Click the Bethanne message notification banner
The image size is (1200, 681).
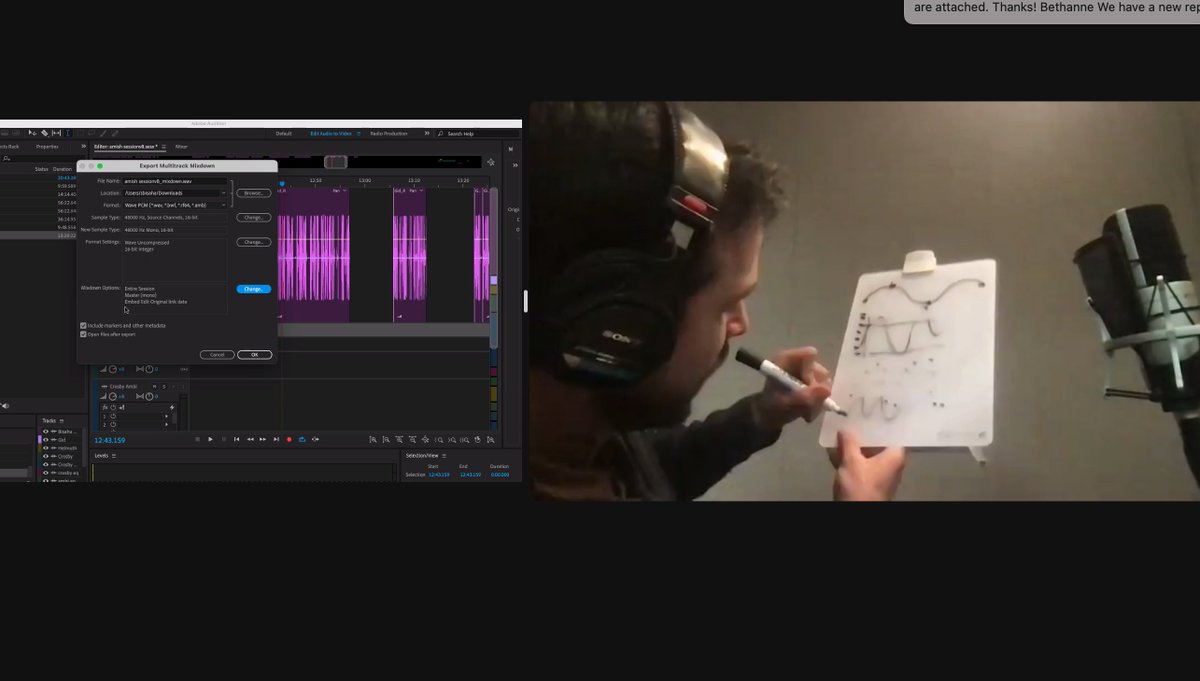pyautogui.click(x=1052, y=11)
